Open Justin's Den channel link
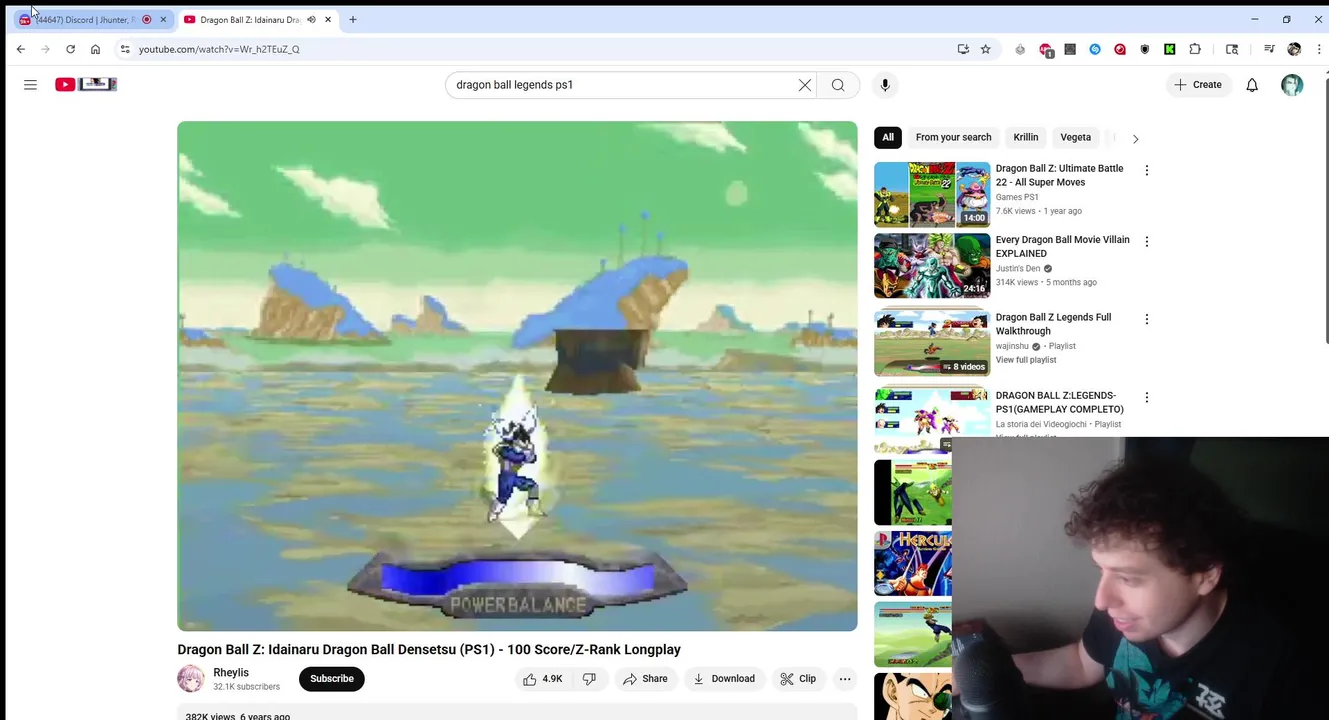The height and width of the screenshot is (720, 1329). 1018,268
